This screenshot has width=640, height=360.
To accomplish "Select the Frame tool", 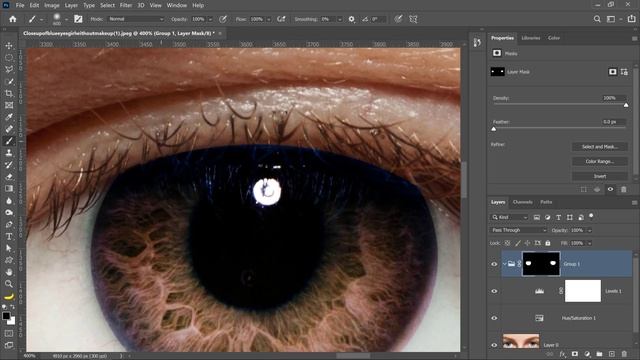I will [x=9, y=105].
